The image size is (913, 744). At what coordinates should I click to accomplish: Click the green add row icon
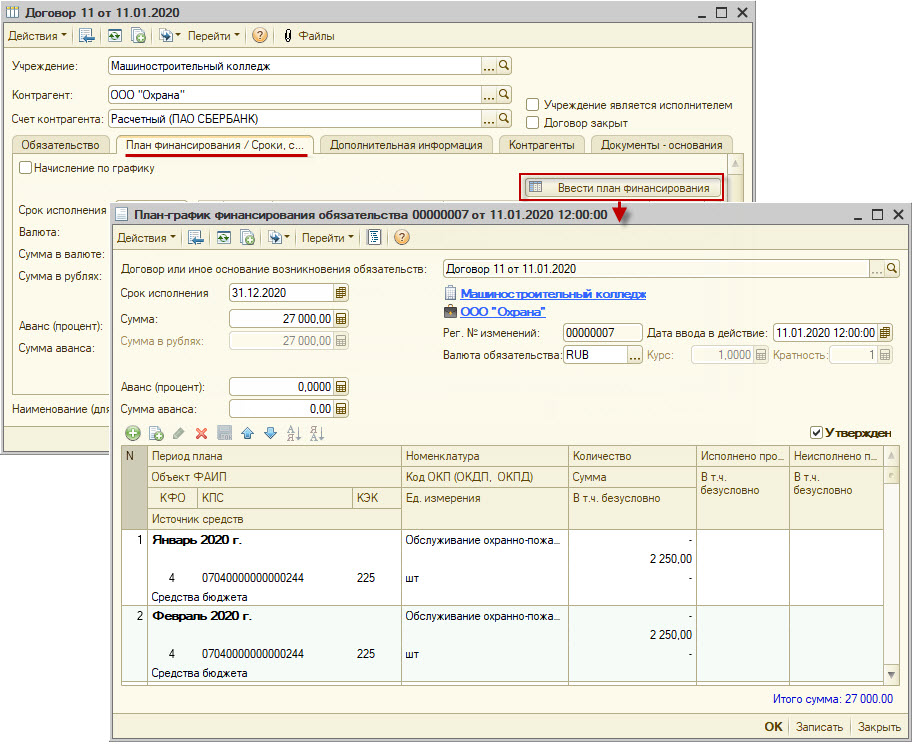click(x=132, y=433)
